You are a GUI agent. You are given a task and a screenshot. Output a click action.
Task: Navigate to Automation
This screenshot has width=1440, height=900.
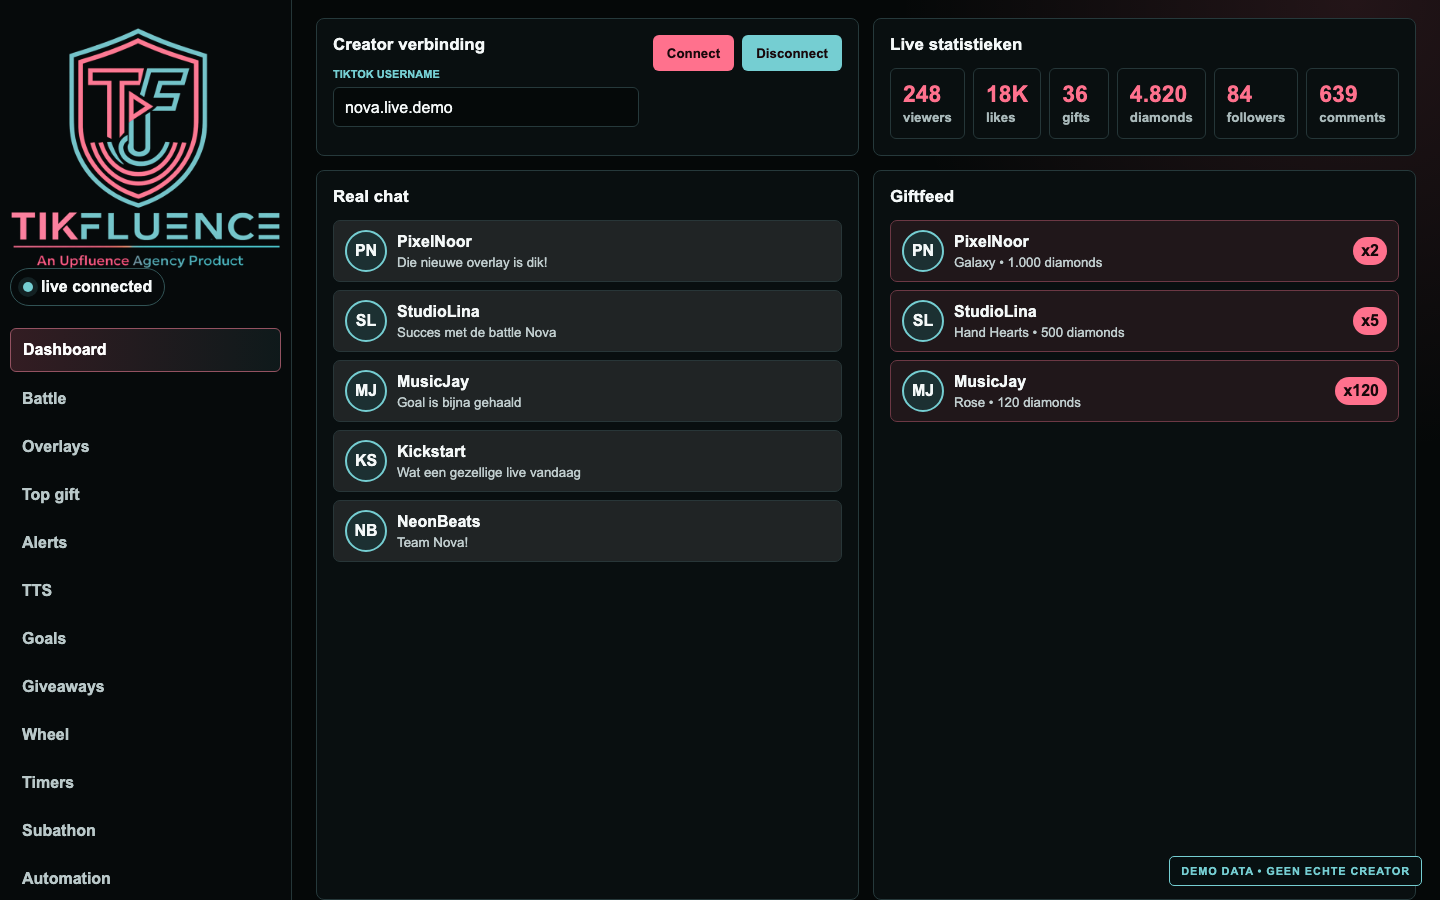[145, 878]
